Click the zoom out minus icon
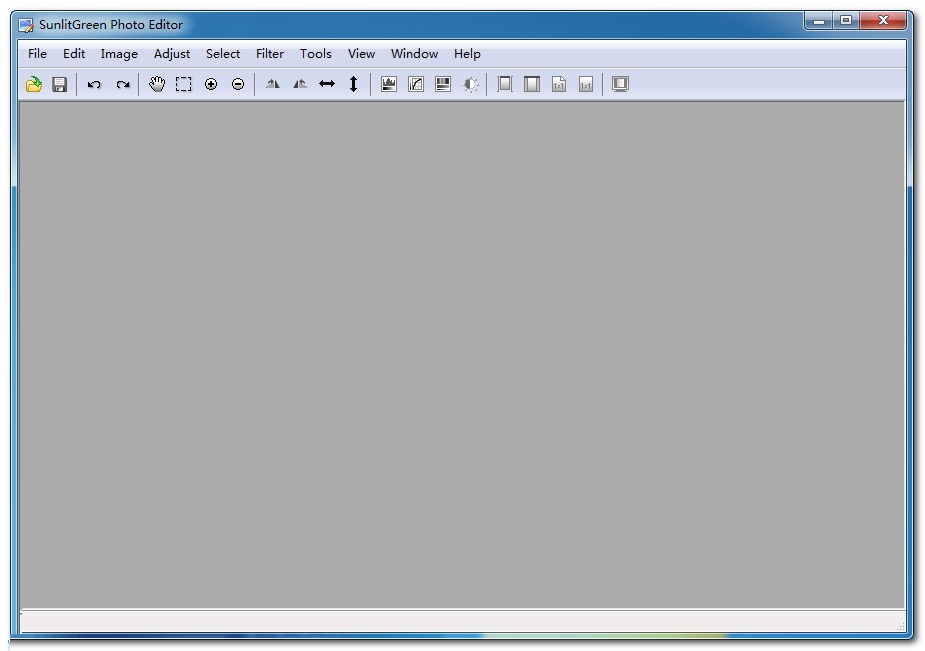 pos(238,85)
